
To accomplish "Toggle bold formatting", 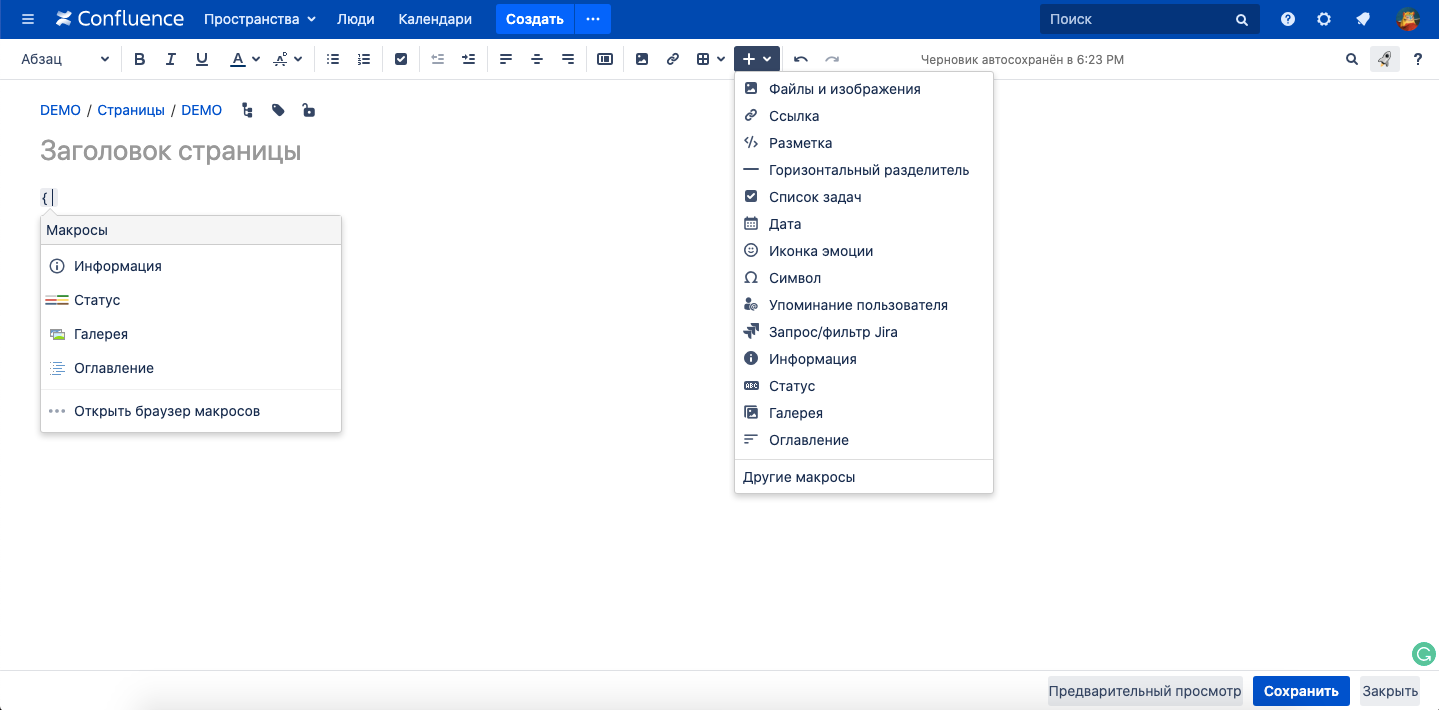I will 140,59.
